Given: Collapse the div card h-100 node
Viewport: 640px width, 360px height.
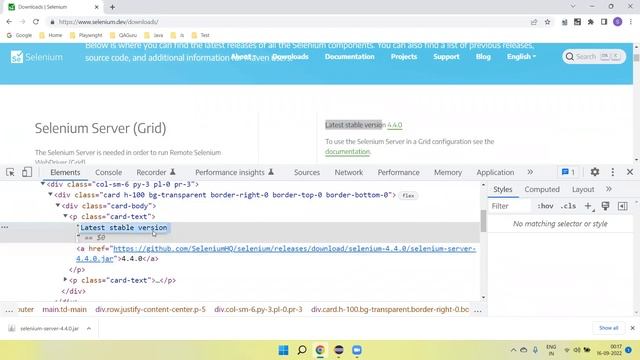Looking at the screenshot, I should pyautogui.click(x=51, y=195).
